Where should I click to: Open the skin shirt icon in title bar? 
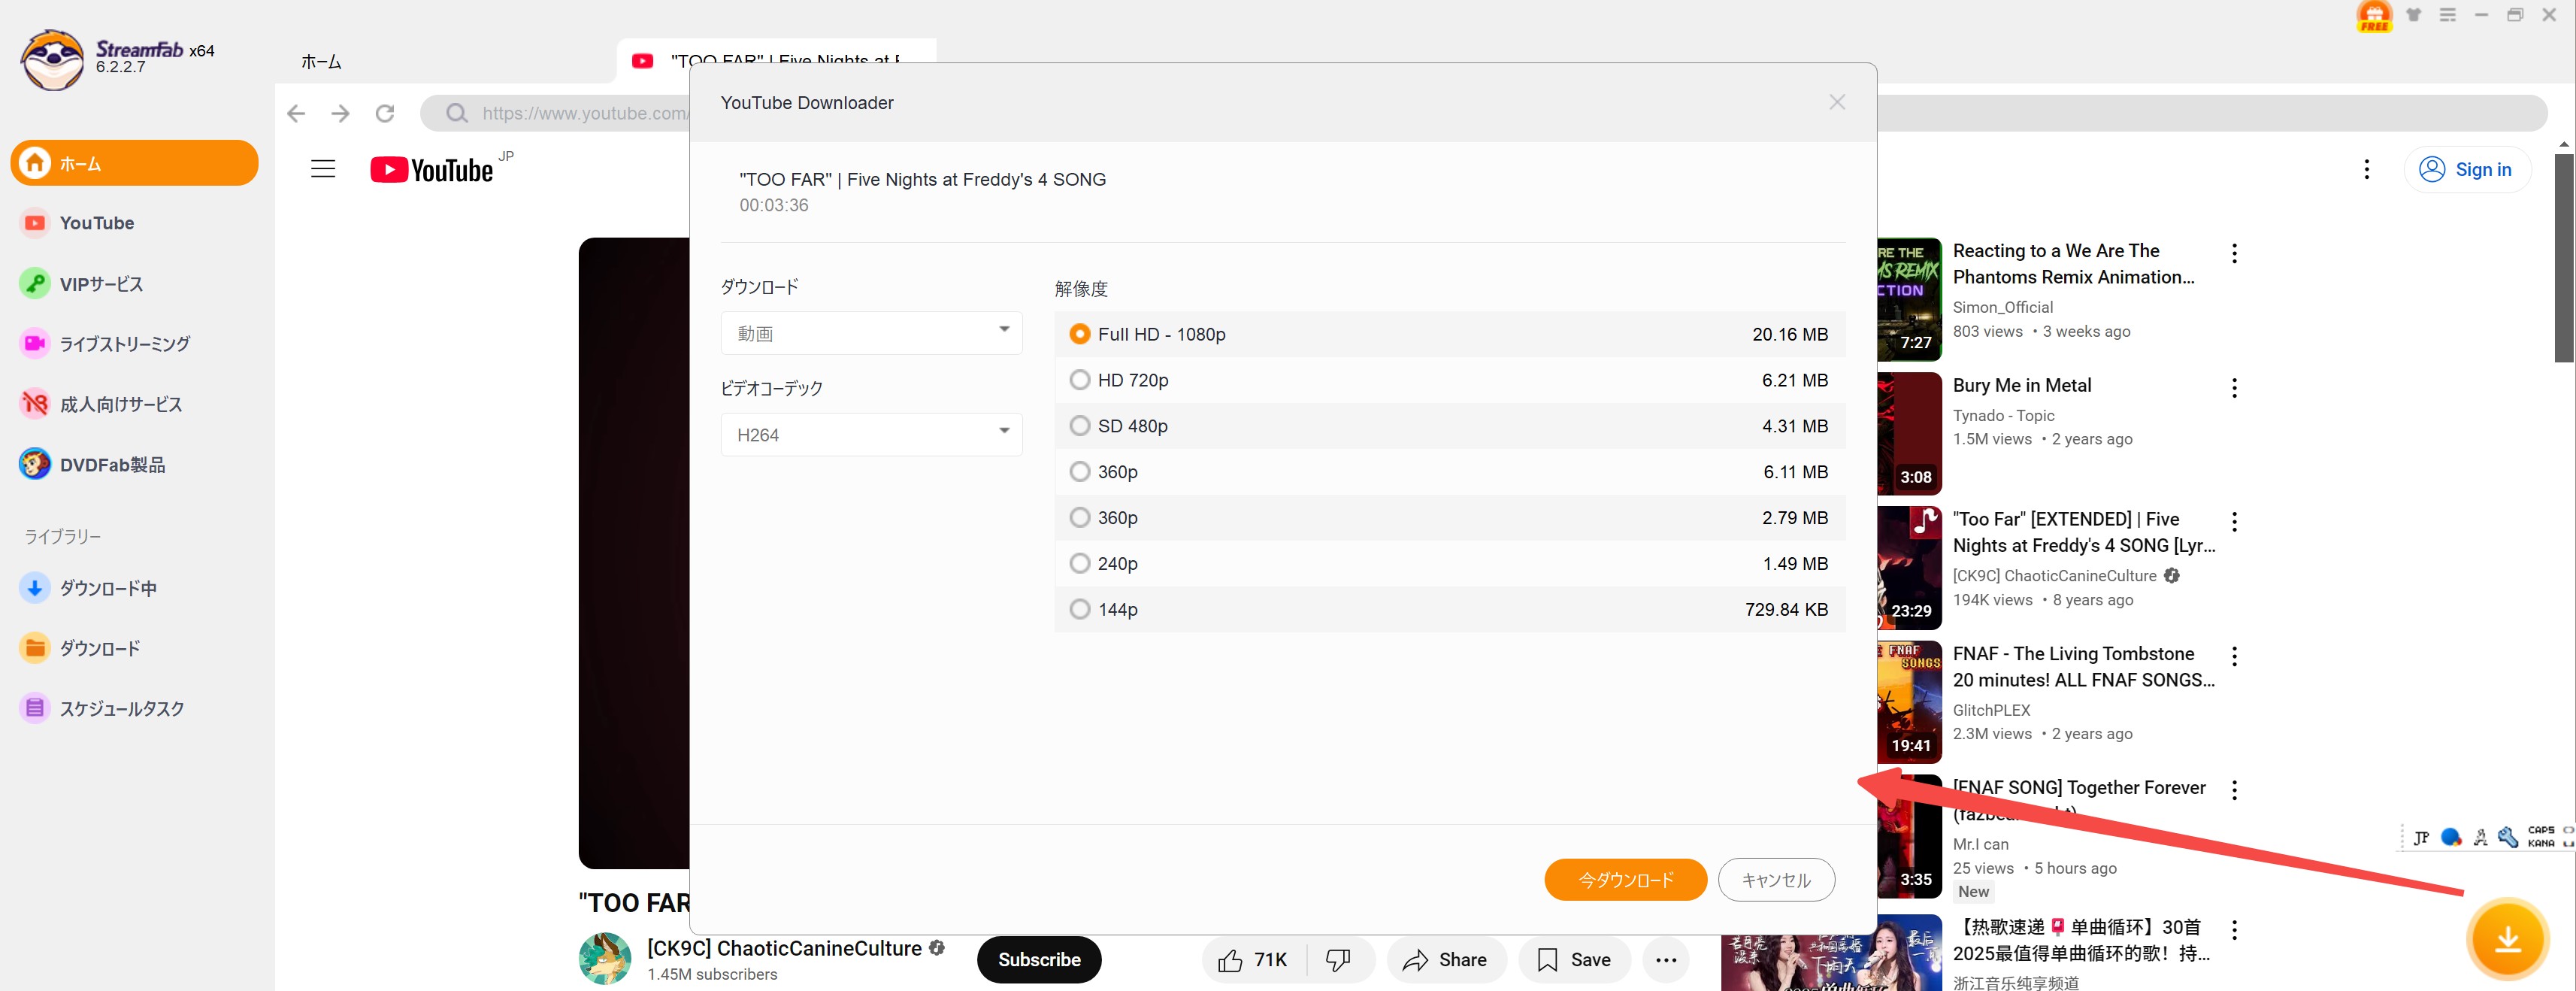(x=2414, y=15)
